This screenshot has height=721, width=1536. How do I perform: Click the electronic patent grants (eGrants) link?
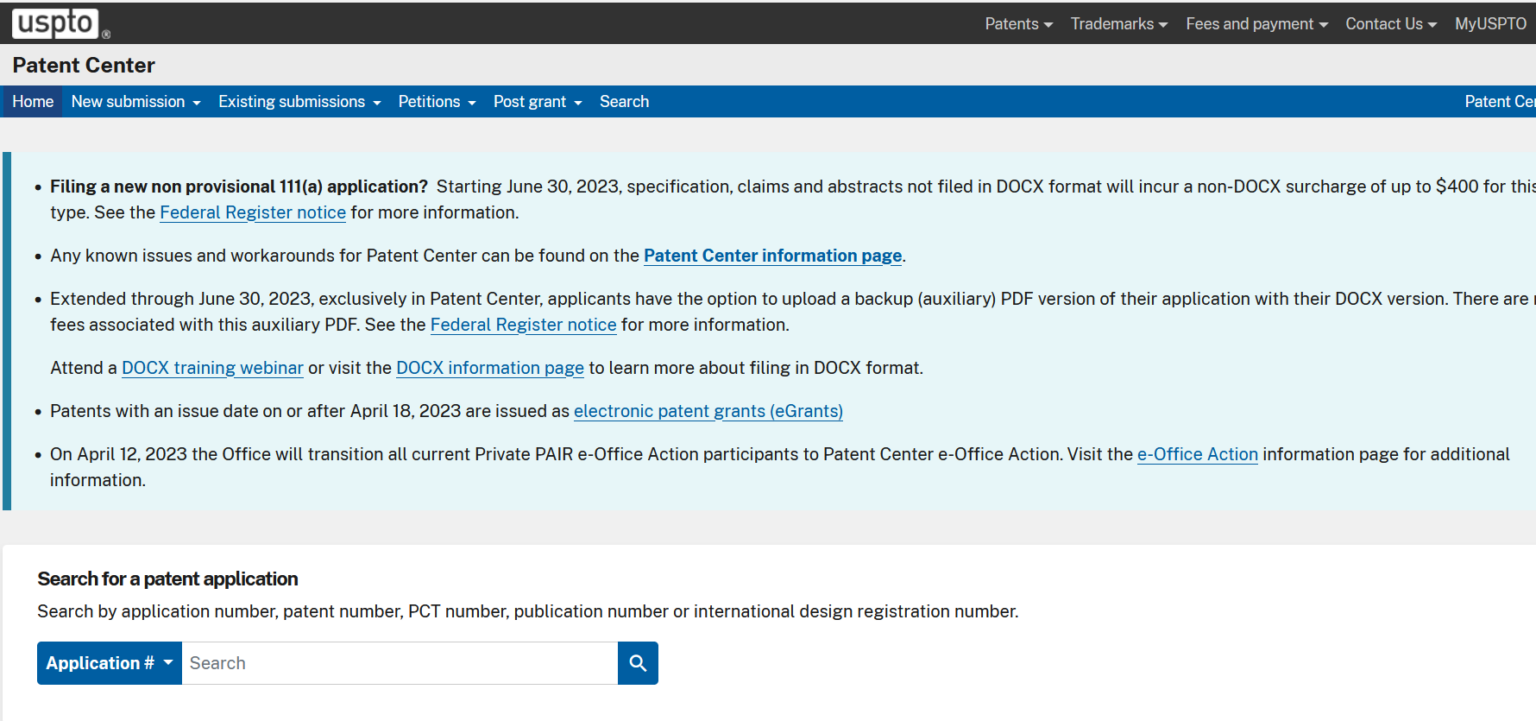coord(708,411)
